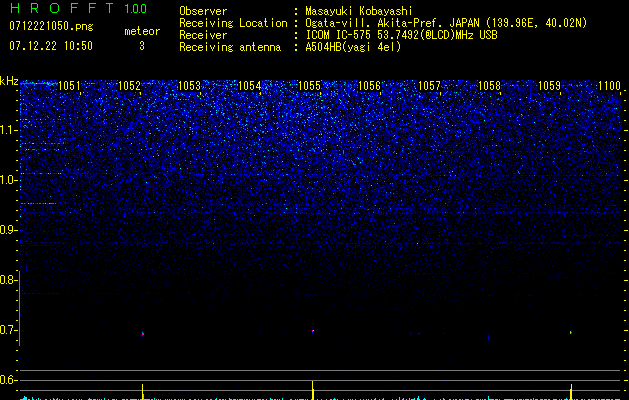Click the meteor label
Screen dimensions: 629x400
(142, 31)
